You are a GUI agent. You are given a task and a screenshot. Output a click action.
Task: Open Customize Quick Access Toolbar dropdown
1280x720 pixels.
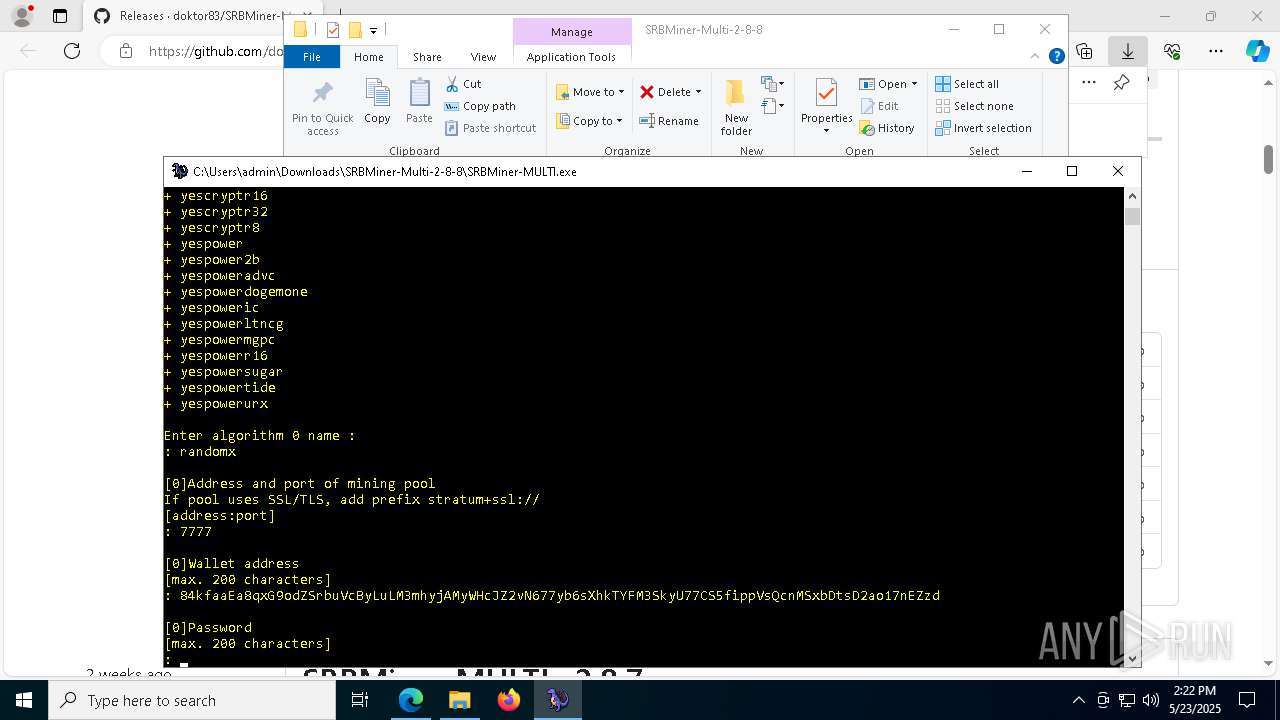373,30
